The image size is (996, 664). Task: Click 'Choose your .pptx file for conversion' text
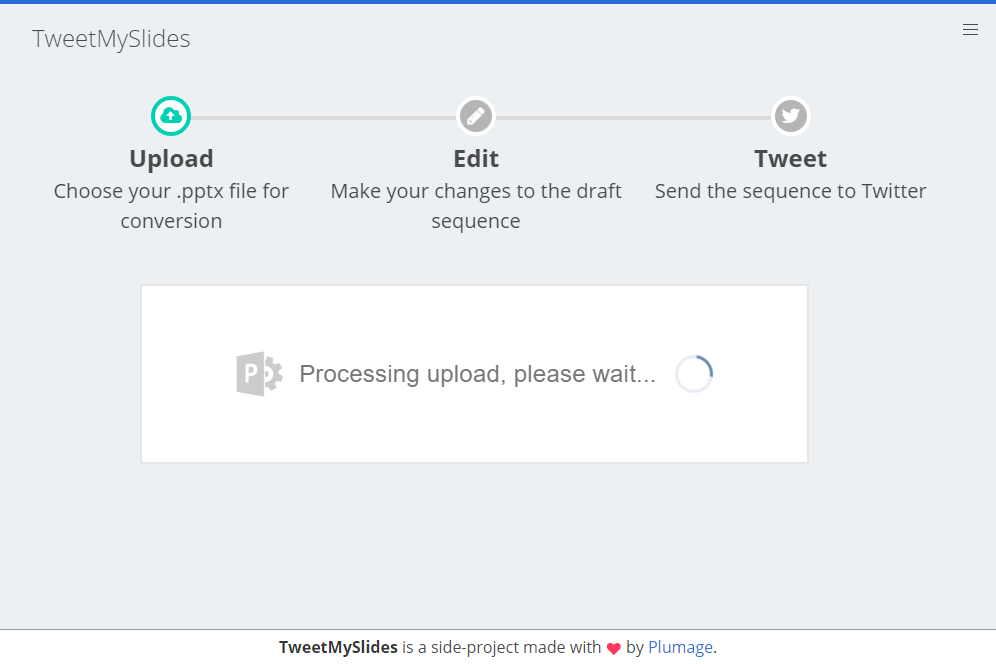point(172,206)
